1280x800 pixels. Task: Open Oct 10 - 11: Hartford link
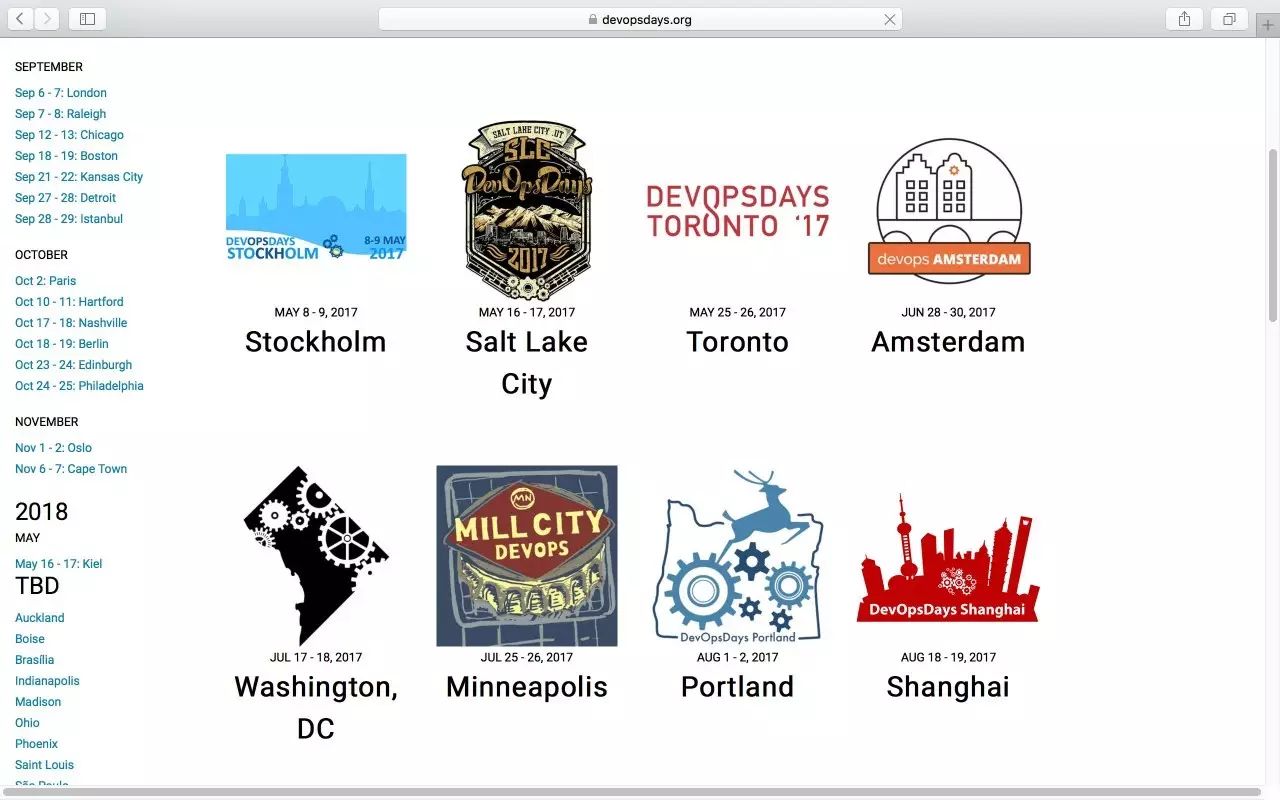click(69, 302)
